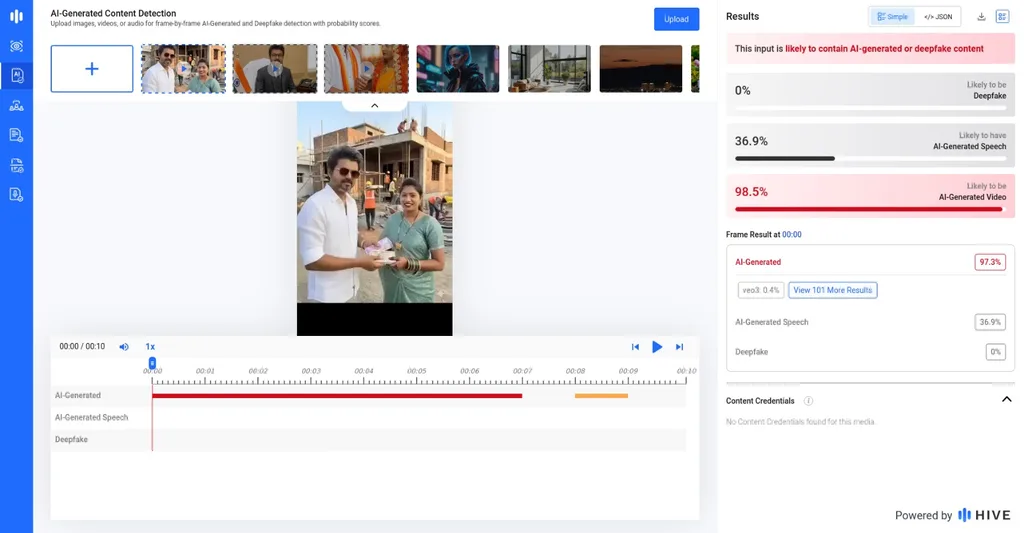Viewport: 1024px width, 533px height.
Task: Open the eye-scan sidebar icon
Action: tap(16, 46)
